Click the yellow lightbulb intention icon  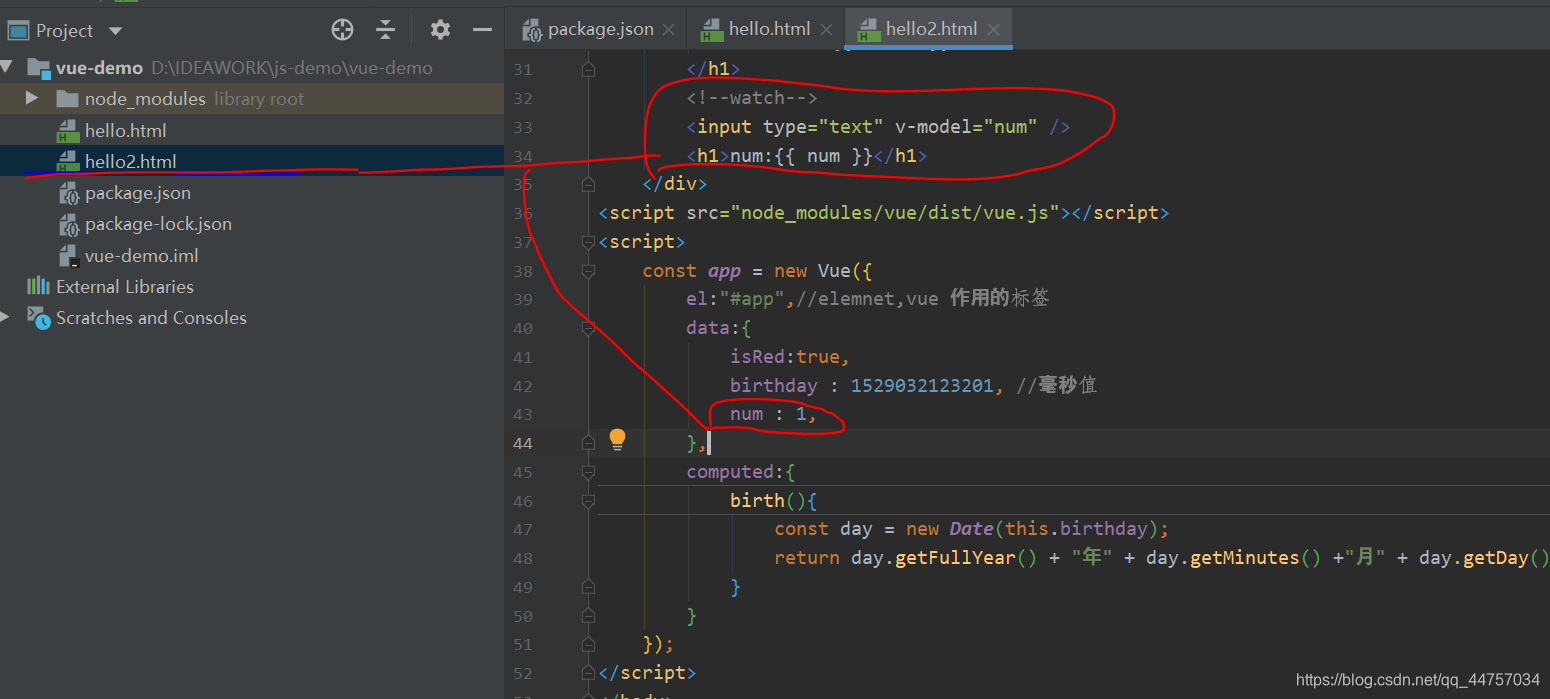[617, 440]
